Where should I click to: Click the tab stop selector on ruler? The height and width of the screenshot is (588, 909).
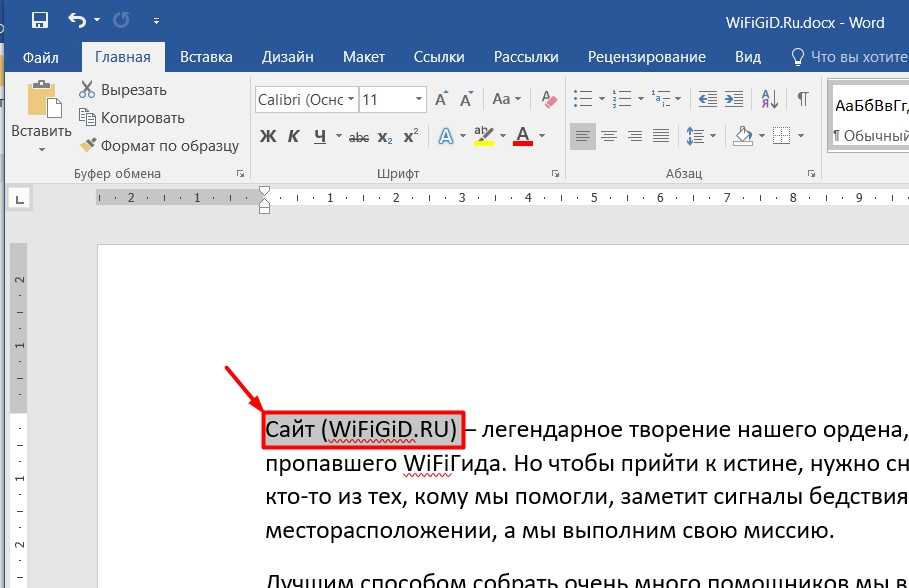pyautogui.click(x=20, y=199)
